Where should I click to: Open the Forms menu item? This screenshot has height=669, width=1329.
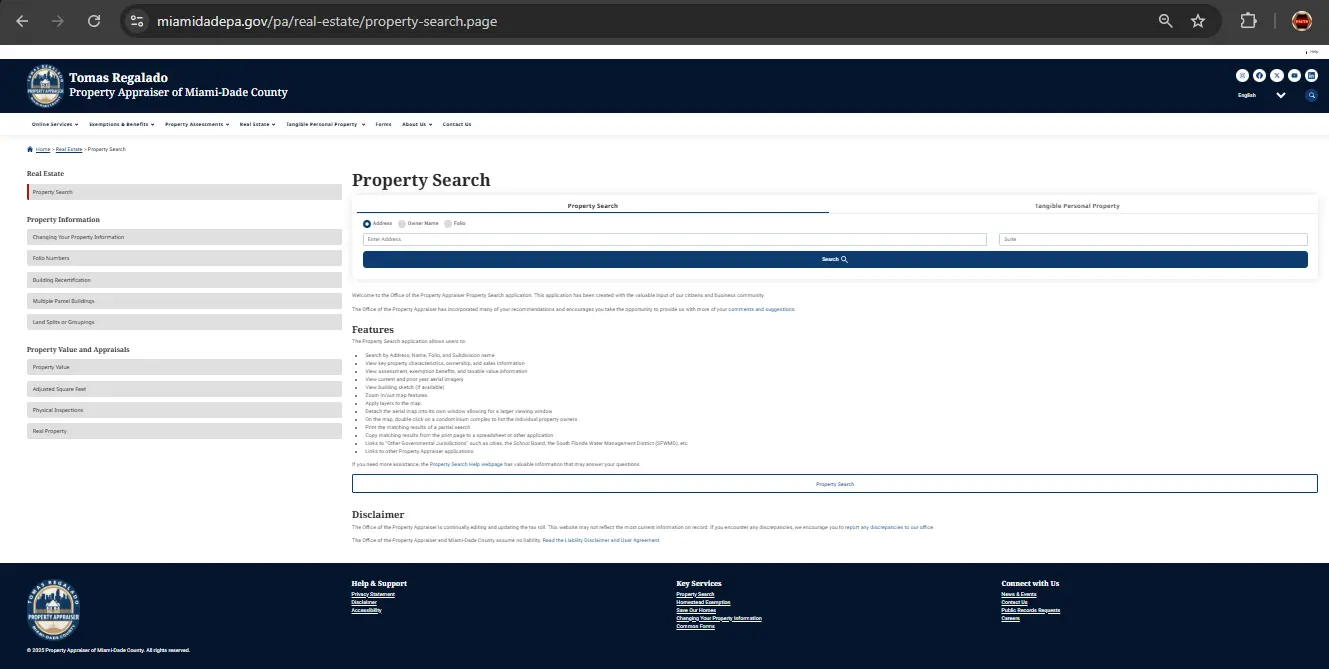(383, 125)
